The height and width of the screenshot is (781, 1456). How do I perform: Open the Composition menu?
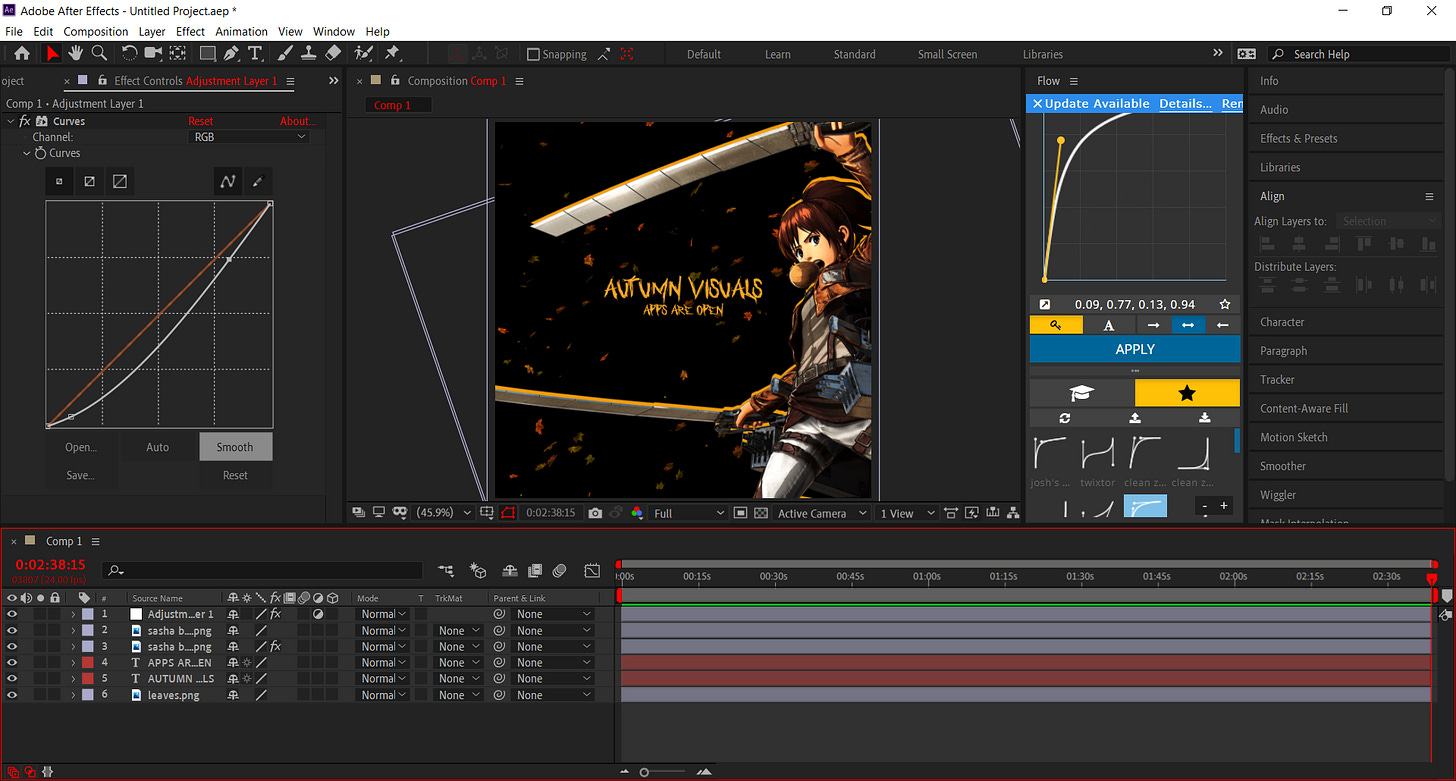96,32
